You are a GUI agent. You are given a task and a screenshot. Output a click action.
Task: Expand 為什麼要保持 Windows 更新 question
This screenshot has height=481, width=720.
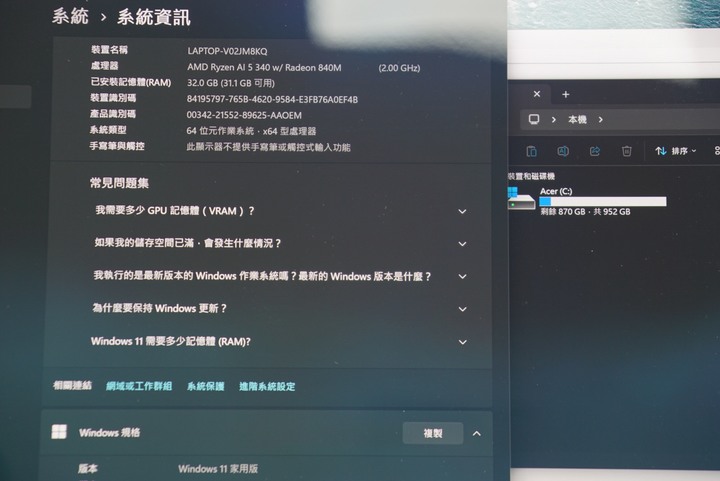pos(462,309)
